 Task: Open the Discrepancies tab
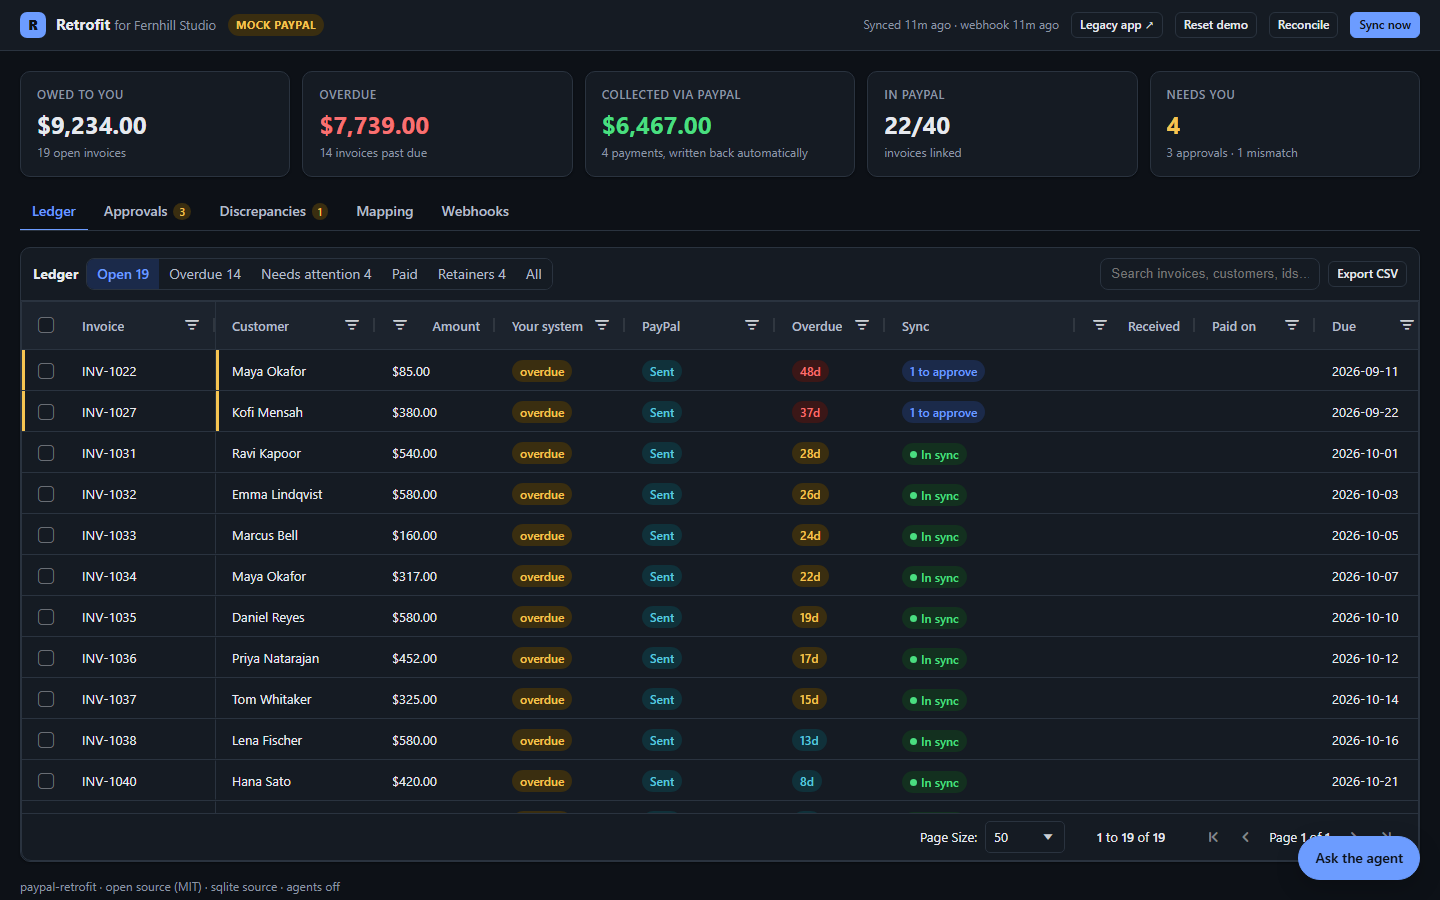(x=273, y=211)
